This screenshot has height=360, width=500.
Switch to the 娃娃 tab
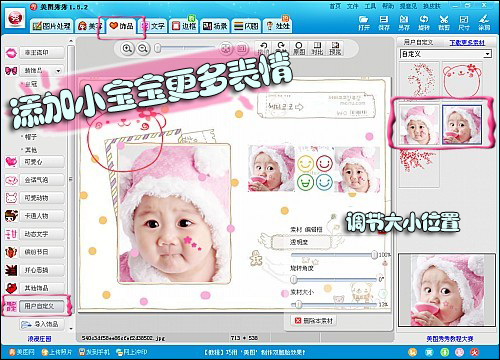(279, 26)
